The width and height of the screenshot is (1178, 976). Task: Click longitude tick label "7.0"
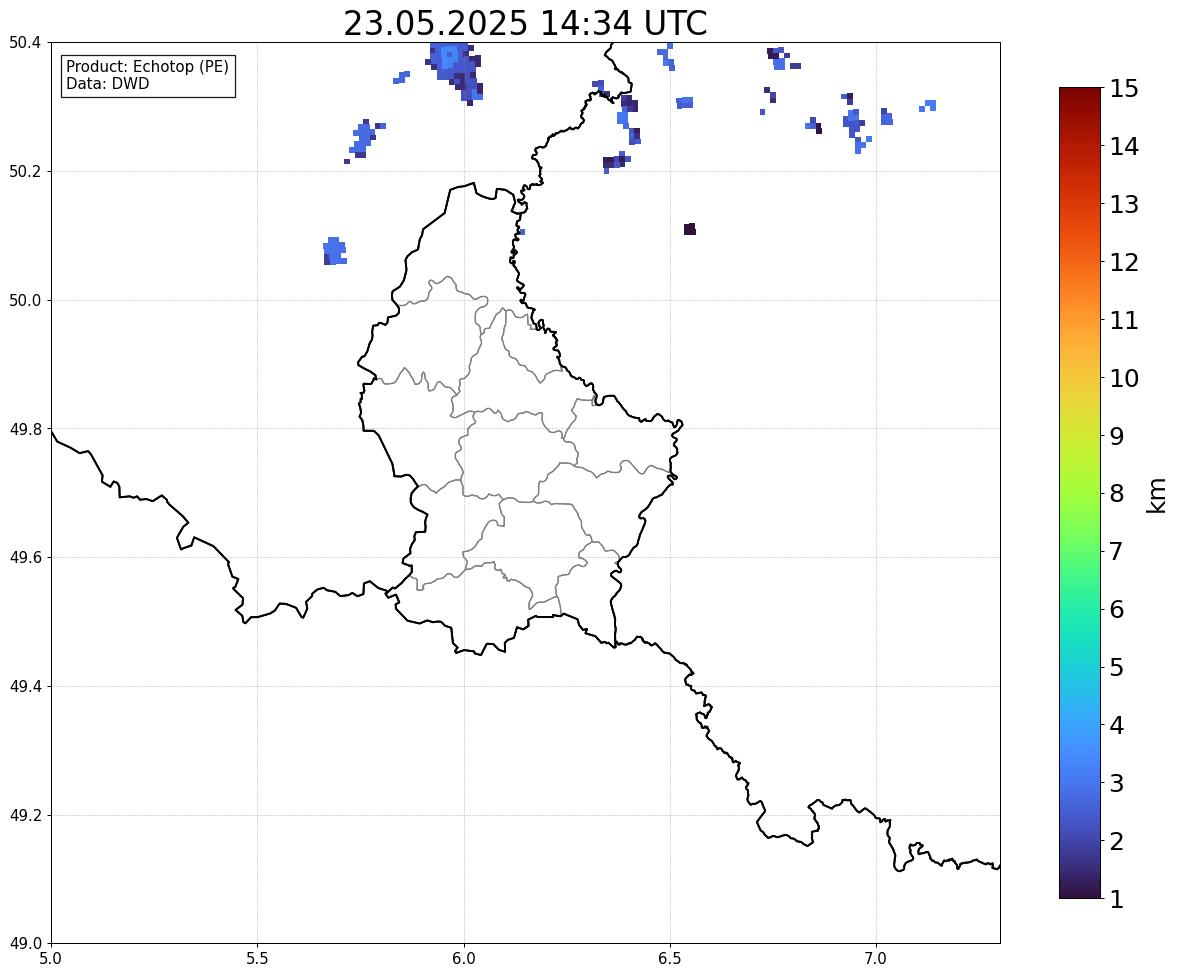pyautogui.click(x=876, y=959)
